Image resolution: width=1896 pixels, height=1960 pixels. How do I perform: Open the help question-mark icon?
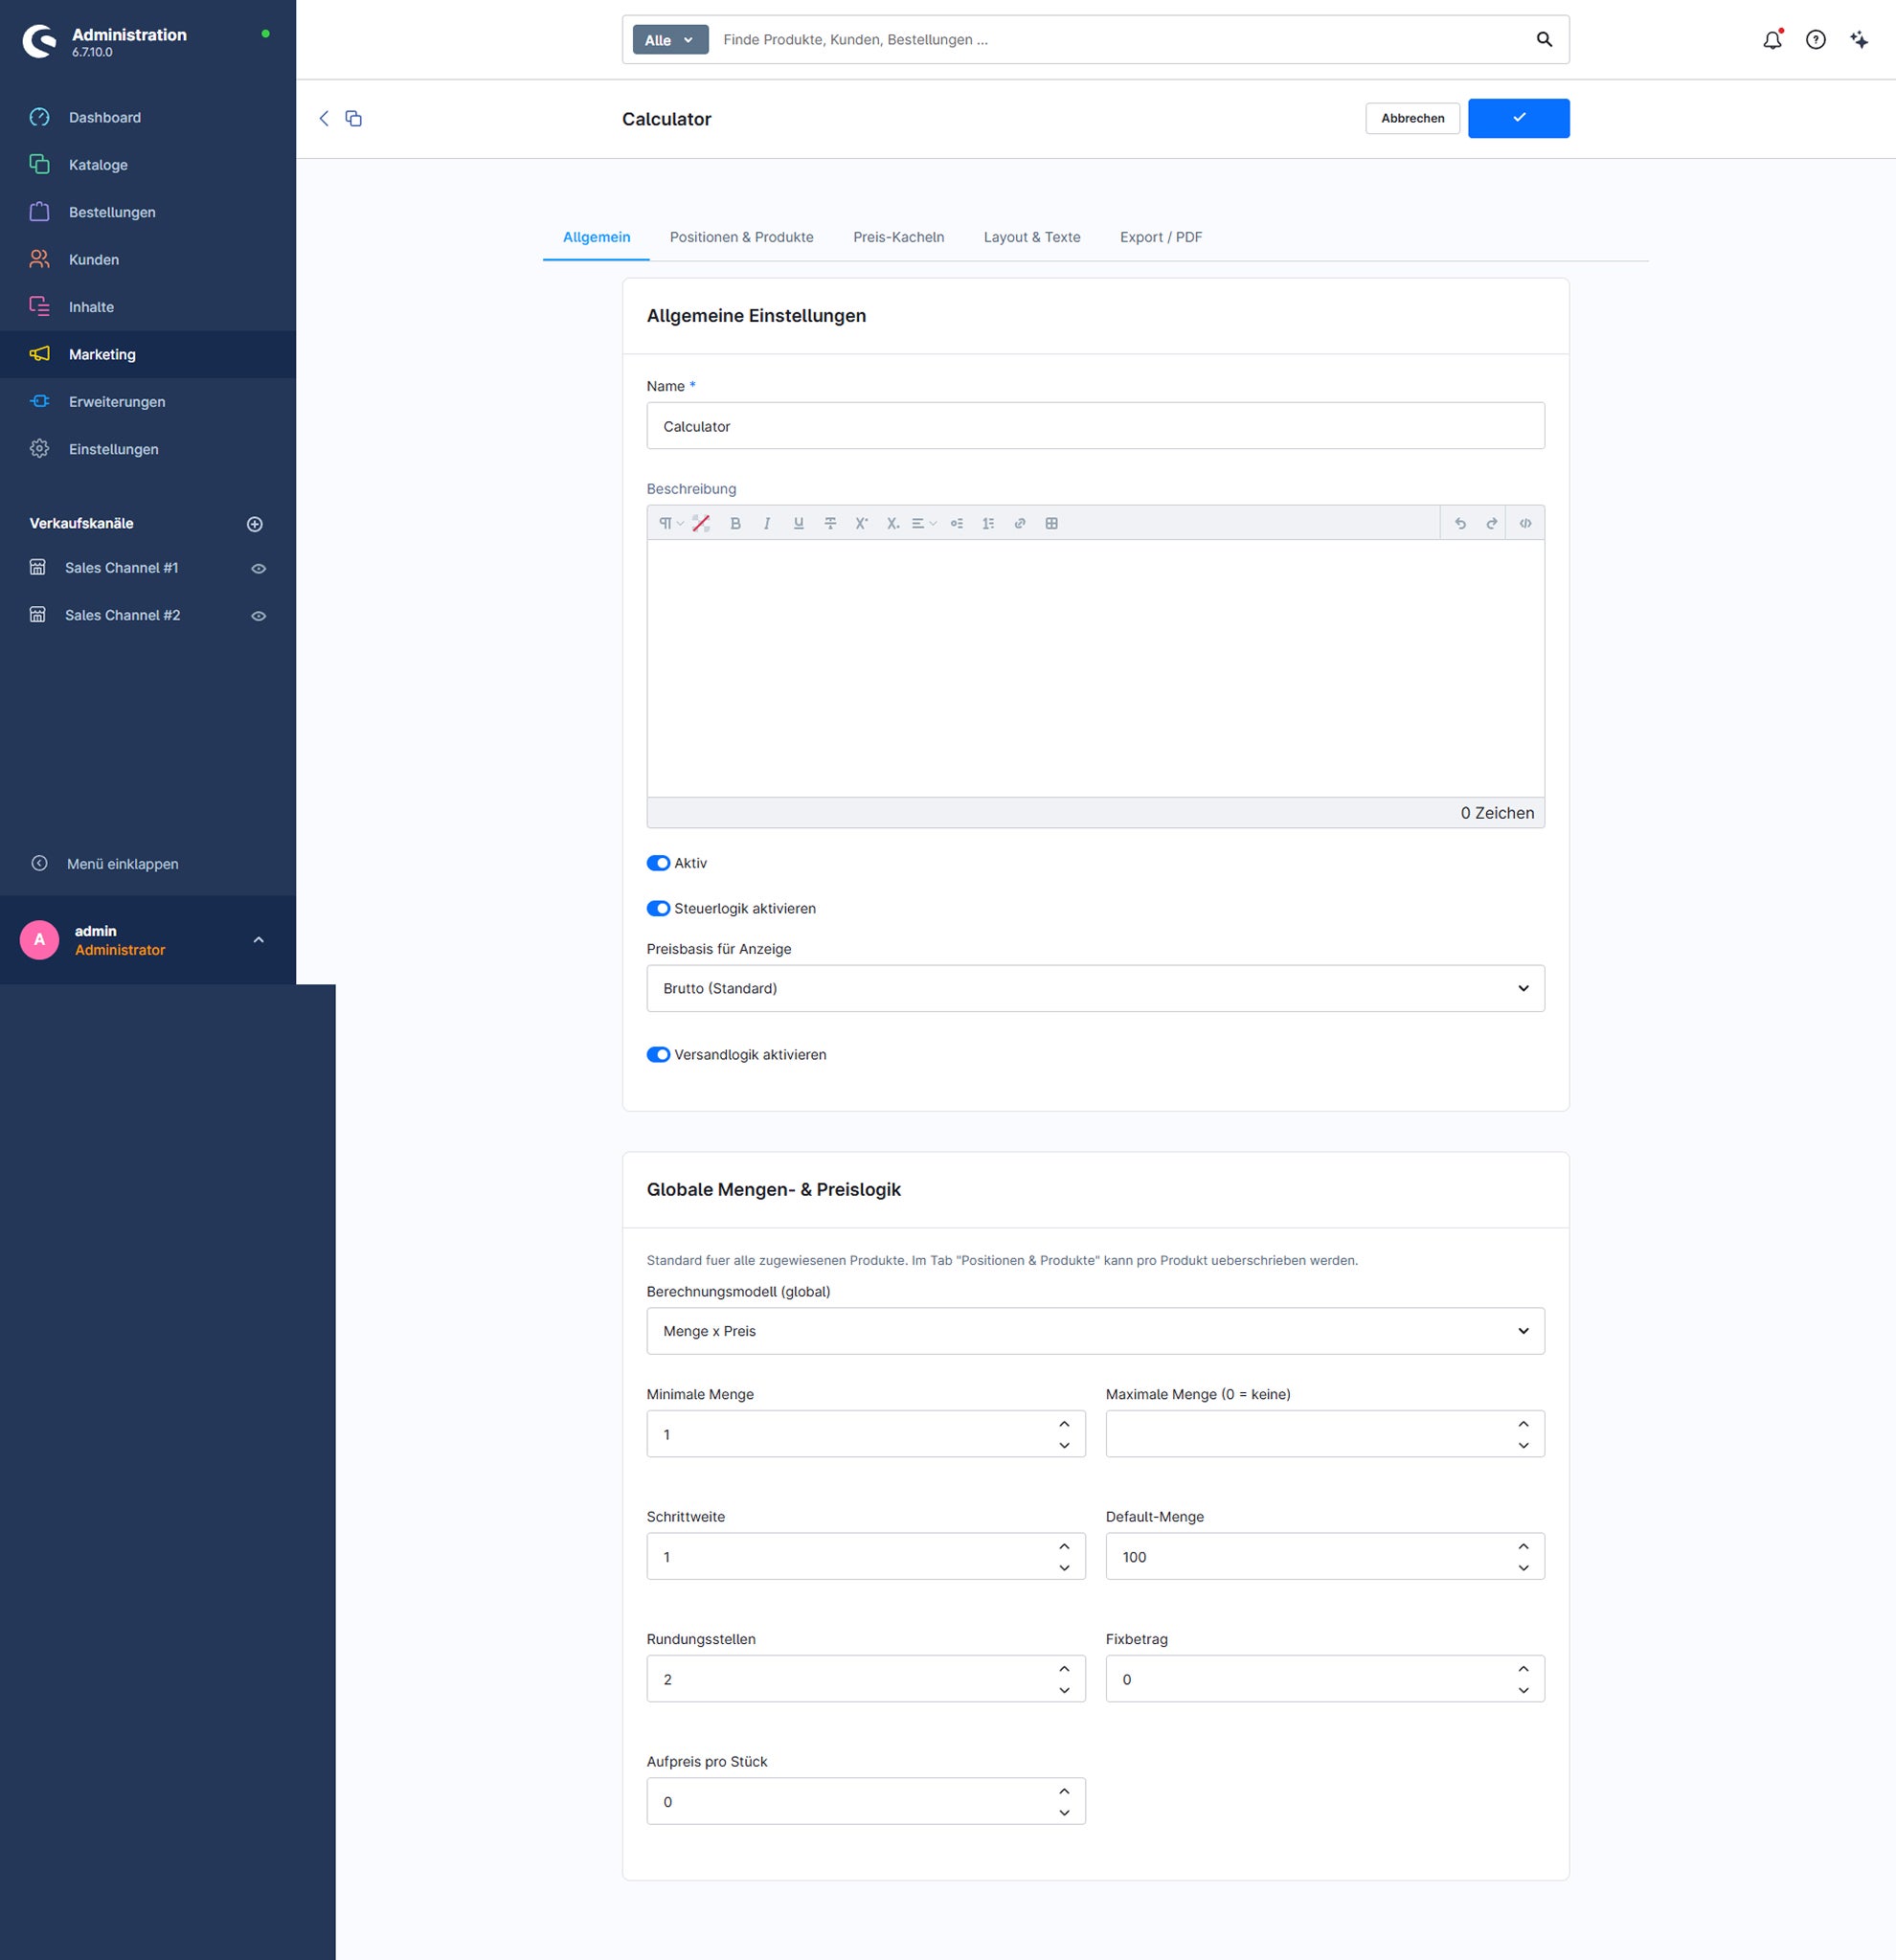coord(1816,40)
